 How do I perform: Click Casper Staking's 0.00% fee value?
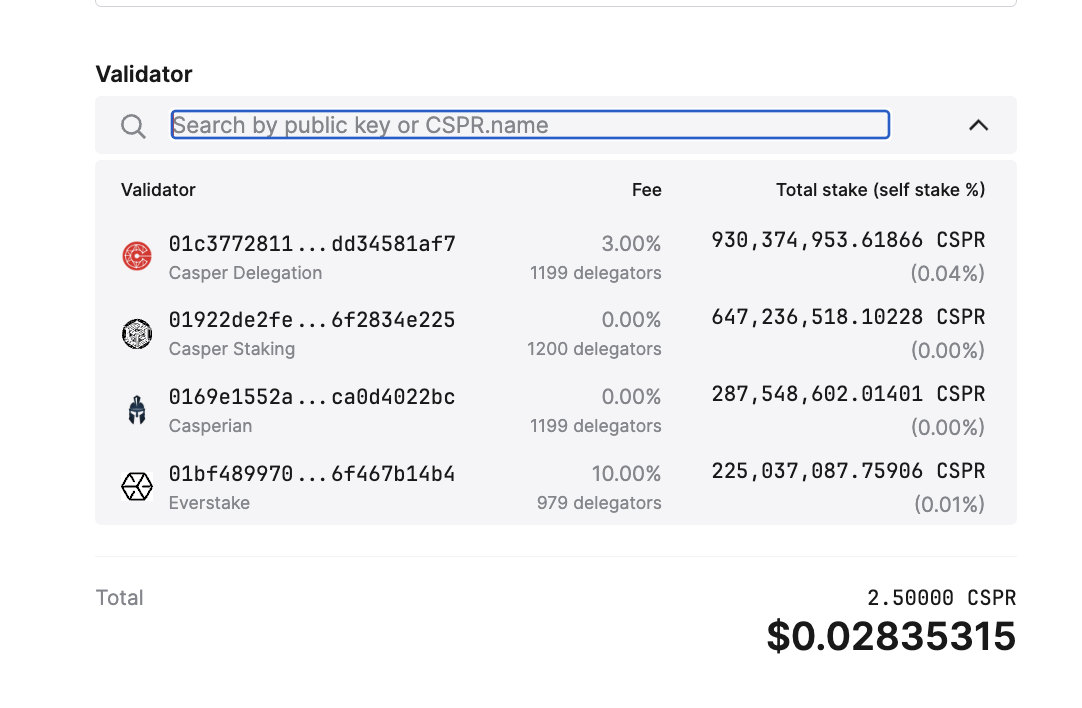[x=631, y=320]
